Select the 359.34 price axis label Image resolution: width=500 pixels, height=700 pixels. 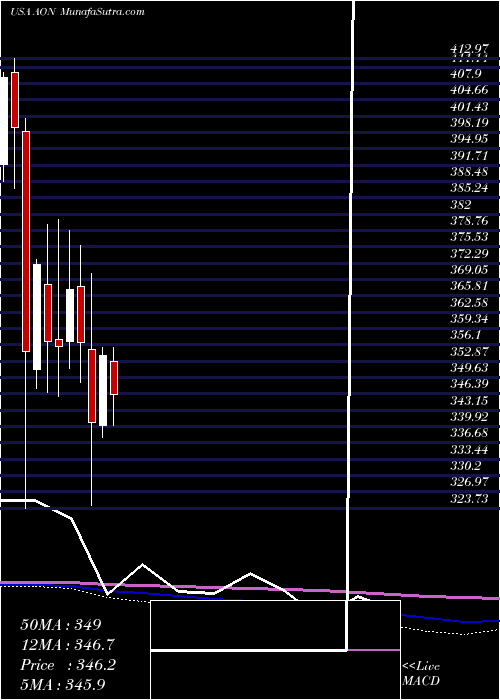click(469, 319)
